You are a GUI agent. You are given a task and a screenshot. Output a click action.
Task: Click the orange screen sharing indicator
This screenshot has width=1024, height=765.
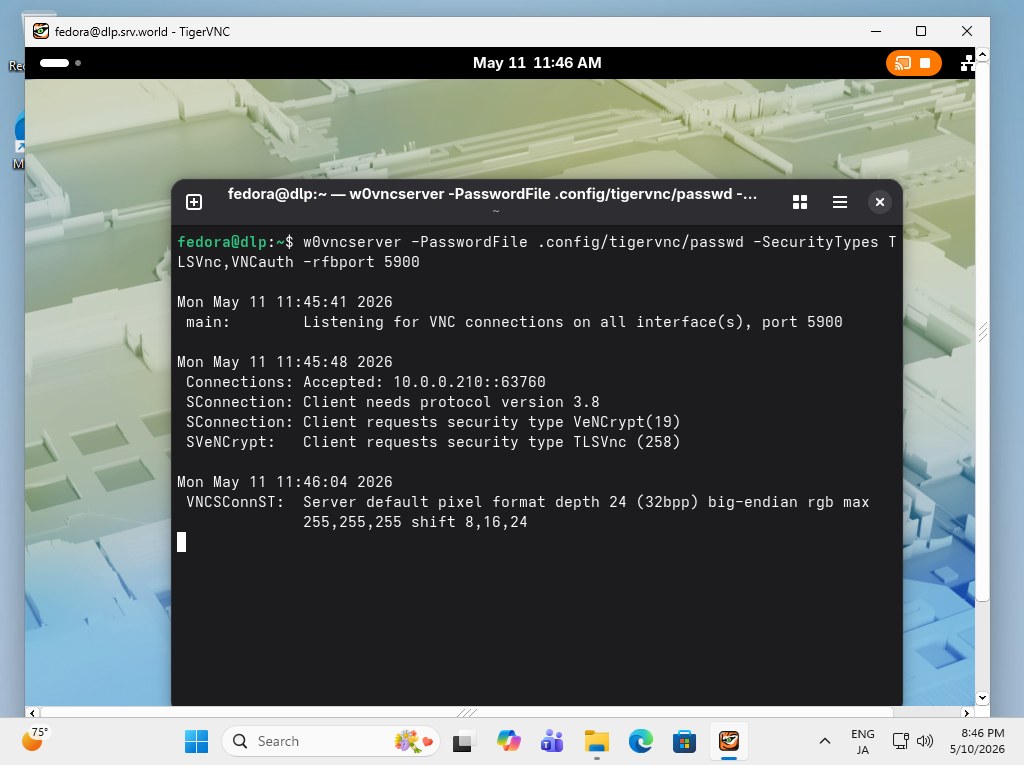coord(914,63)
